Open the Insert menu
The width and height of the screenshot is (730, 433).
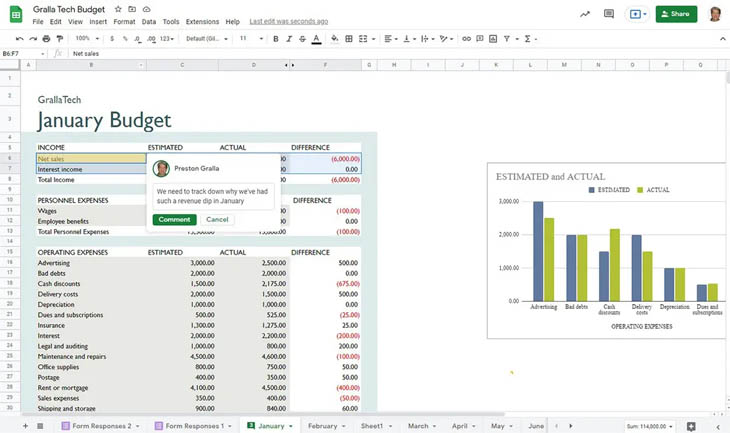tap(98, 21)
